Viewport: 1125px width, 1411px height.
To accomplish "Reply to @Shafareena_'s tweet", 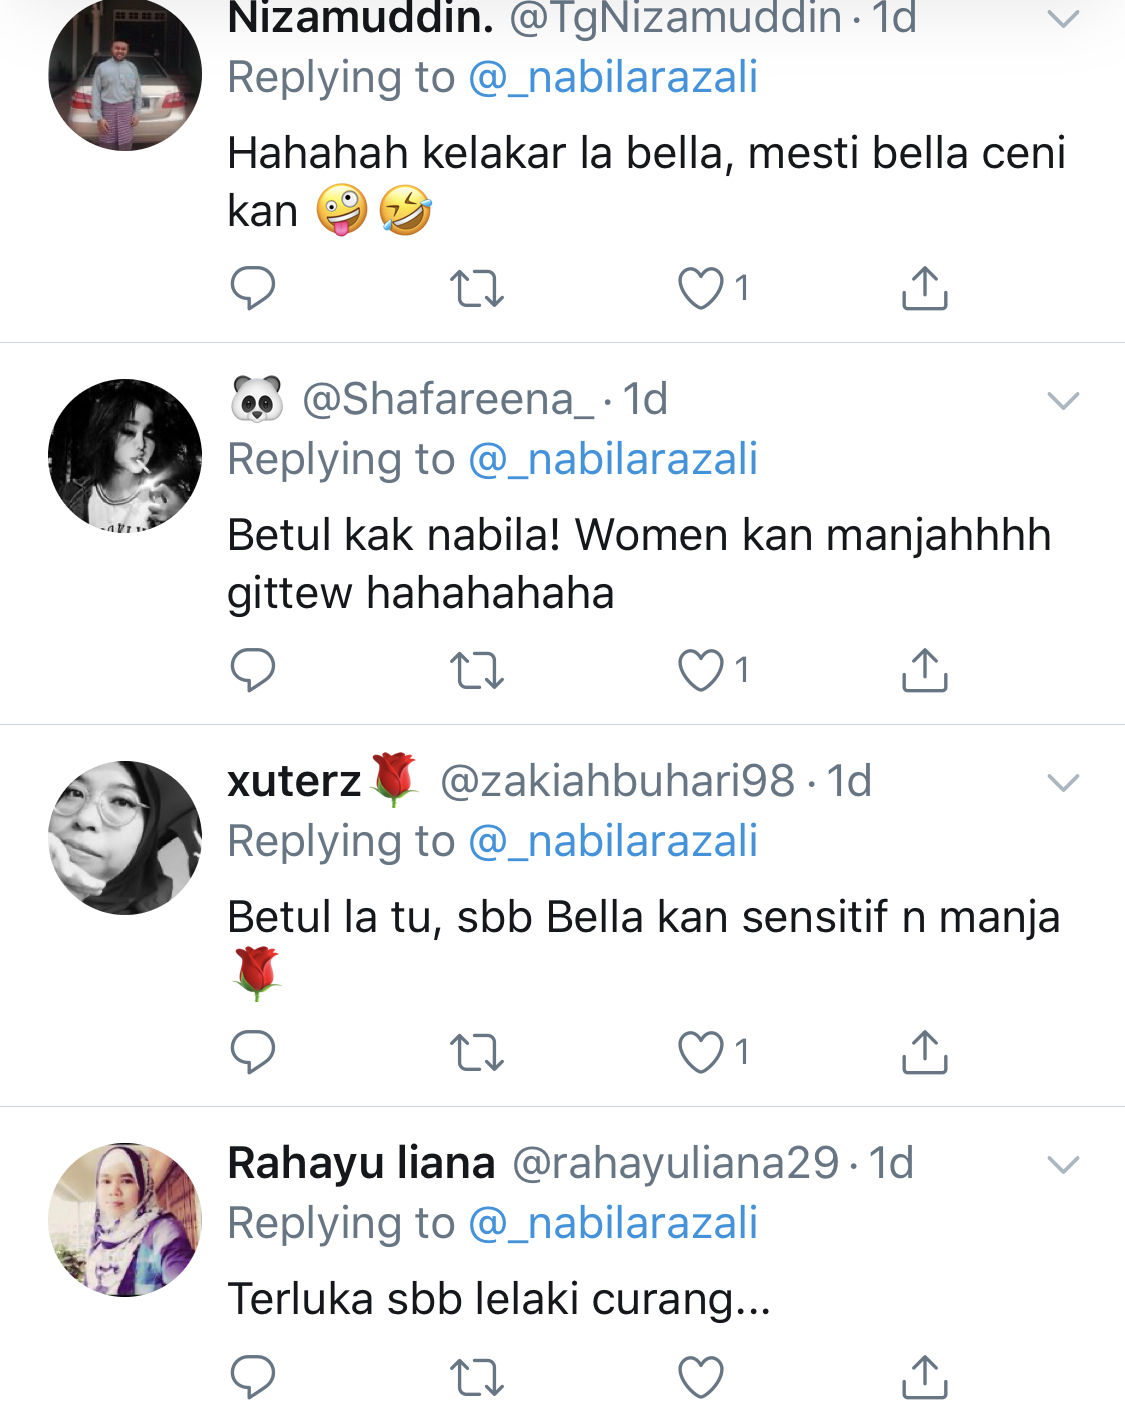I will coord(252,670).
